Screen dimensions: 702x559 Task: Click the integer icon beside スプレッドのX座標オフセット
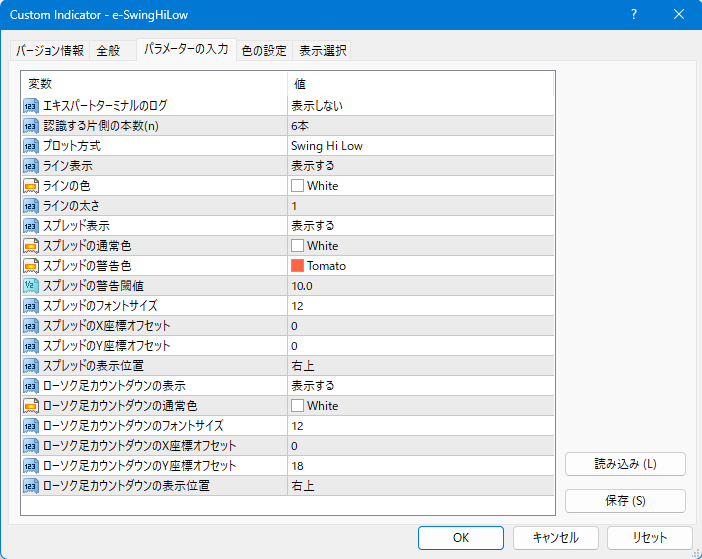pos(30,326)
